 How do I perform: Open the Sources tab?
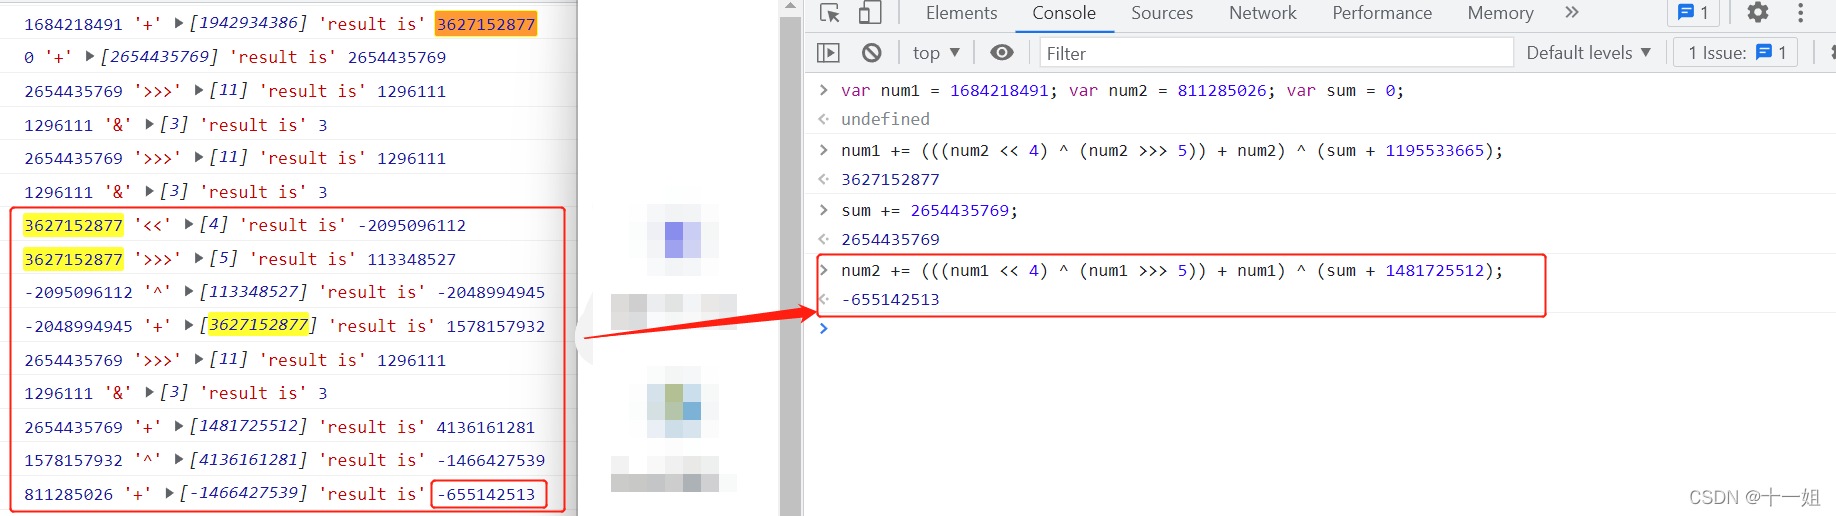tap(1162, 13)
